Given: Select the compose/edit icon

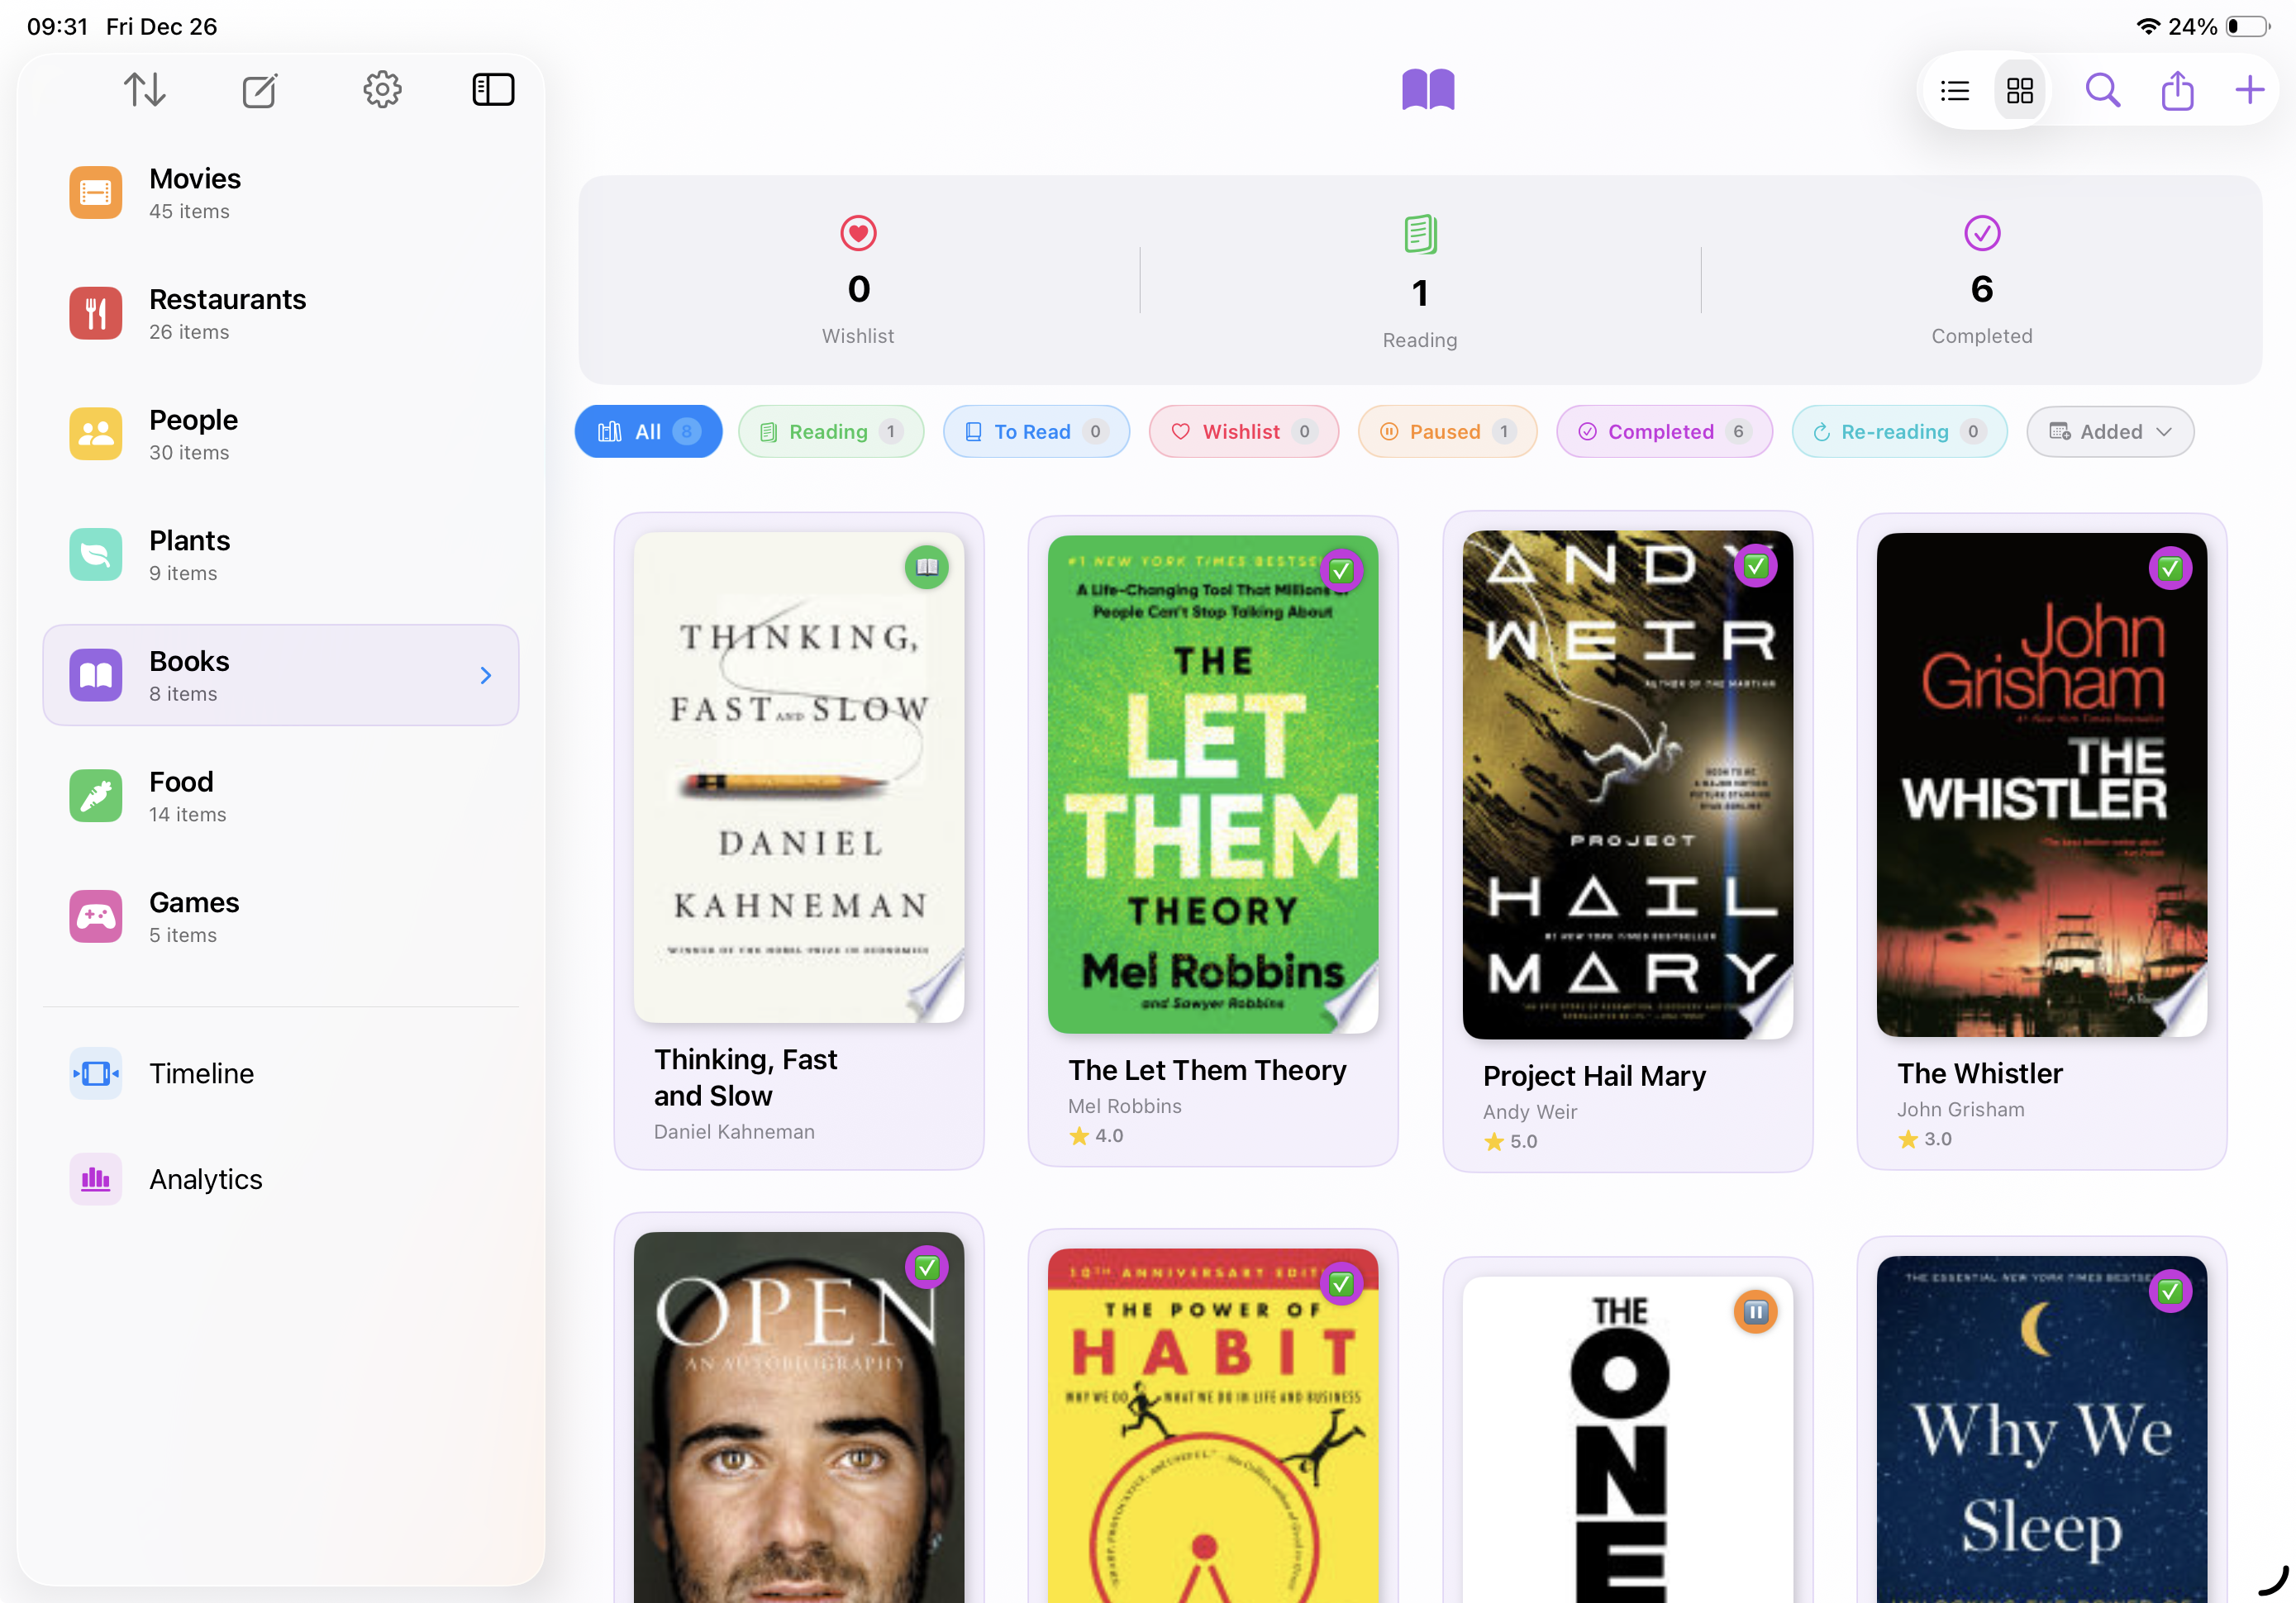Looking at the screenshot, I should 260,89.
